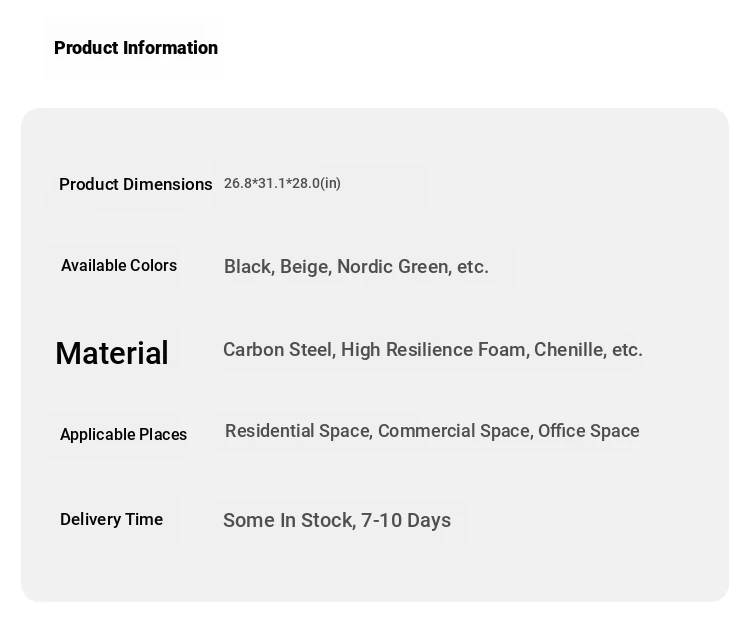Select the Office Space text
Viewport: 750px width, 632px height.
point(588,431)
